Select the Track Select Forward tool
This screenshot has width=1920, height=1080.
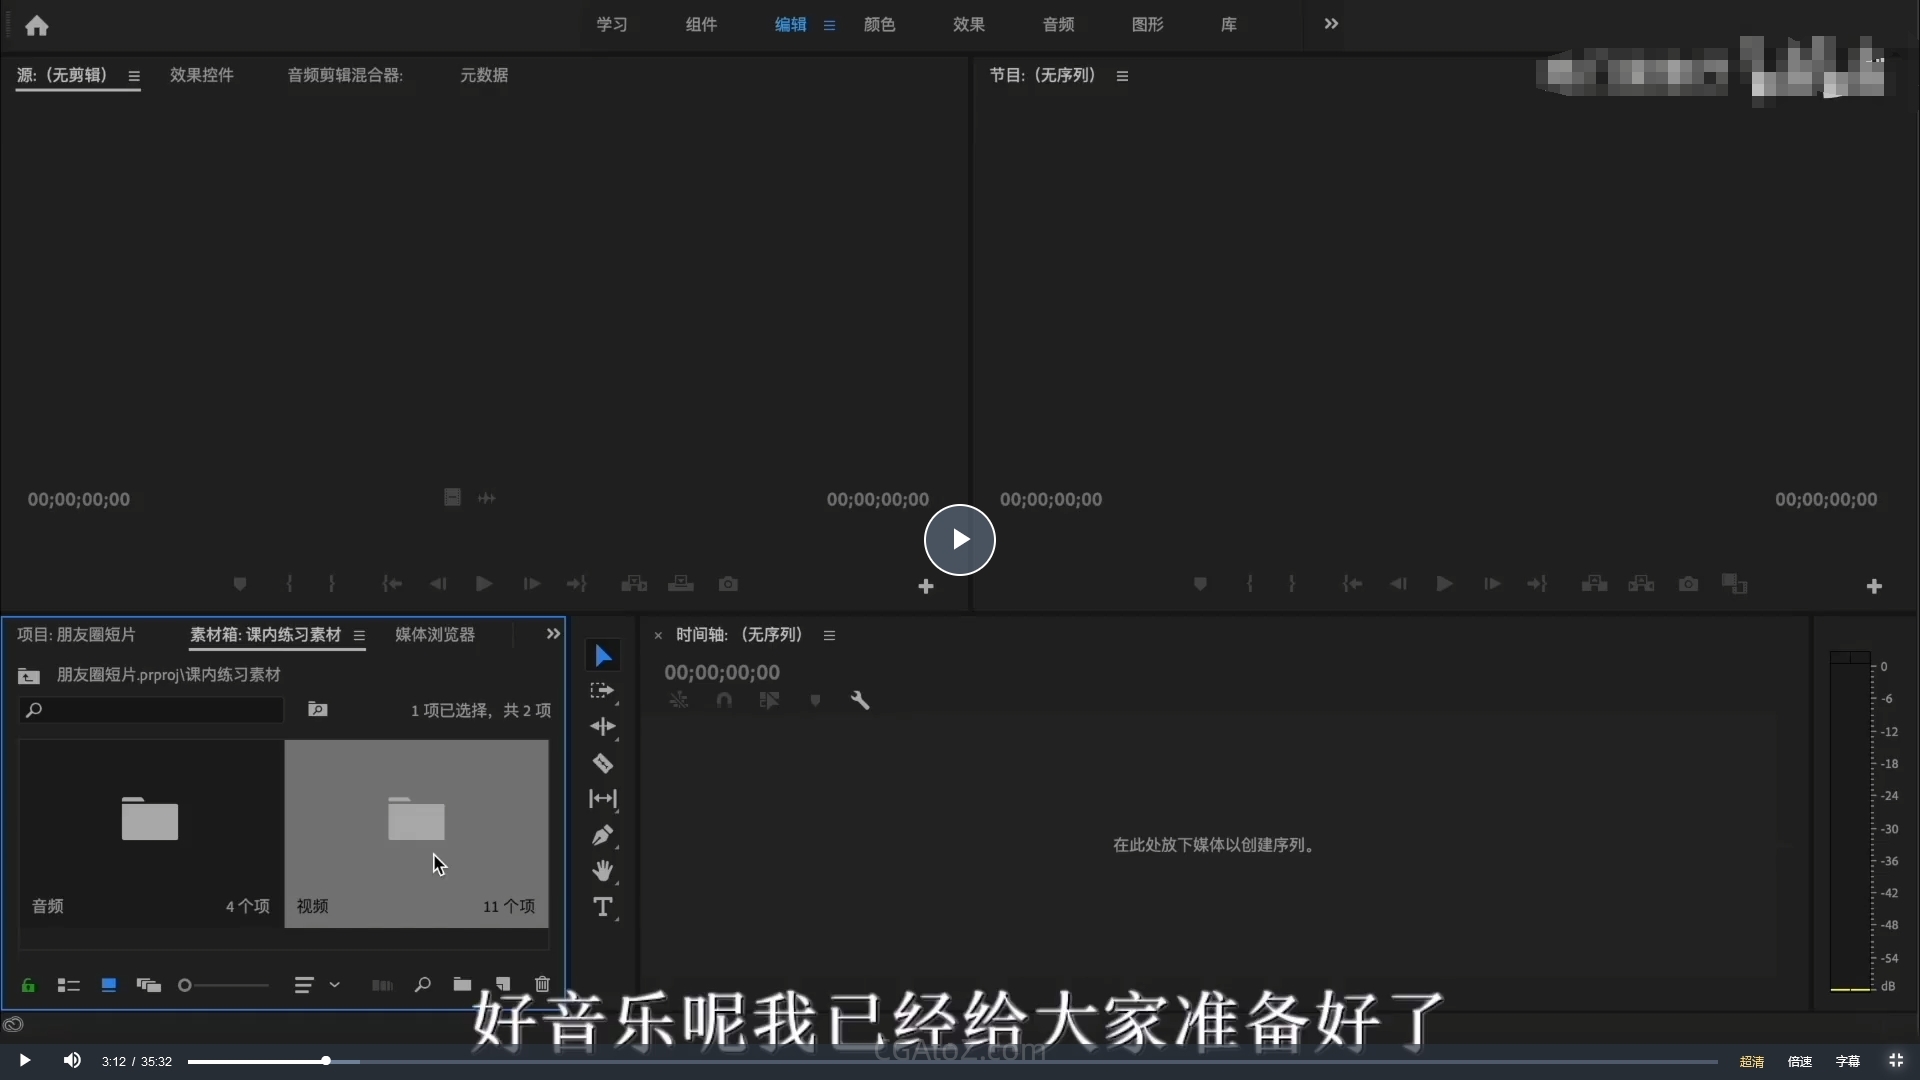click(x=602, y=691)
